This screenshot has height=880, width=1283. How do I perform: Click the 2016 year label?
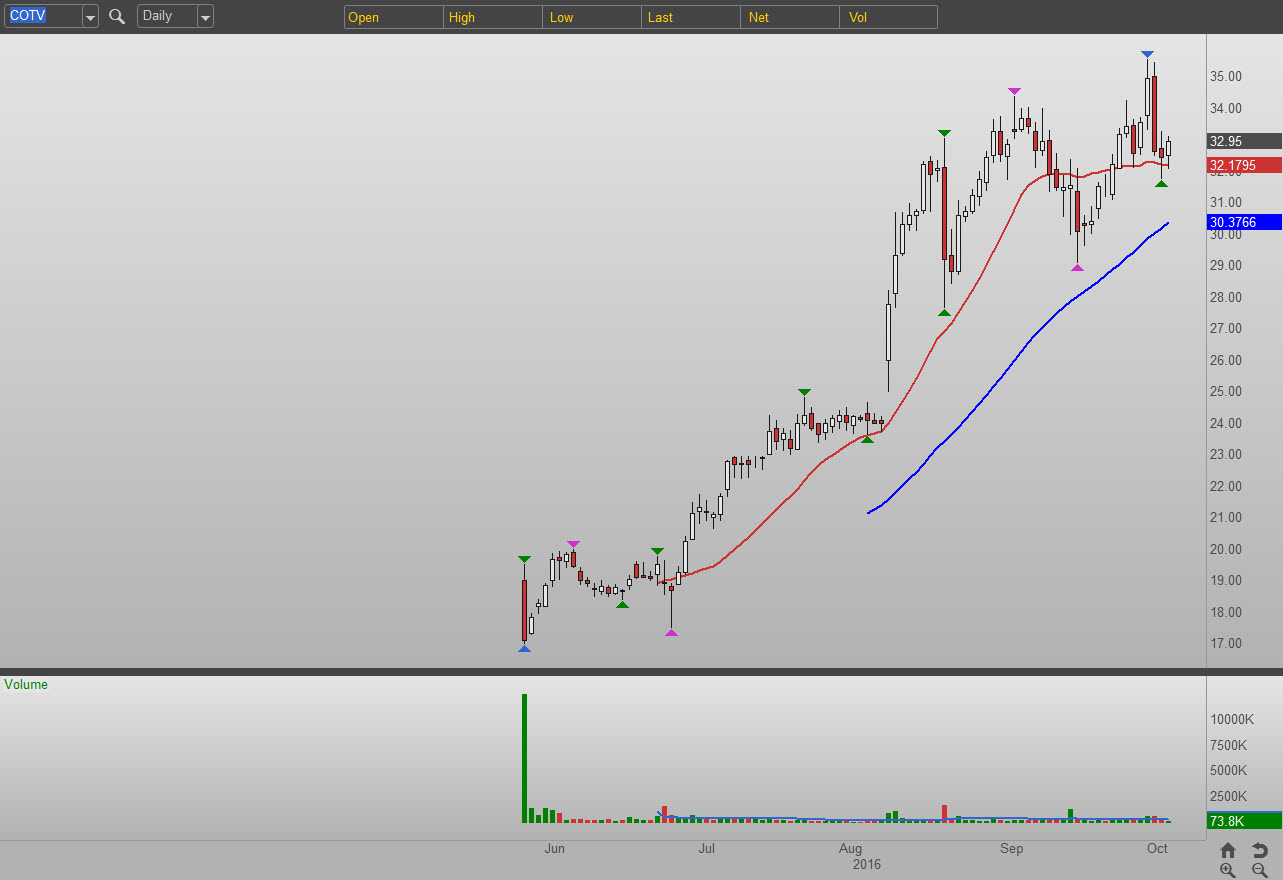coord(866,864)
